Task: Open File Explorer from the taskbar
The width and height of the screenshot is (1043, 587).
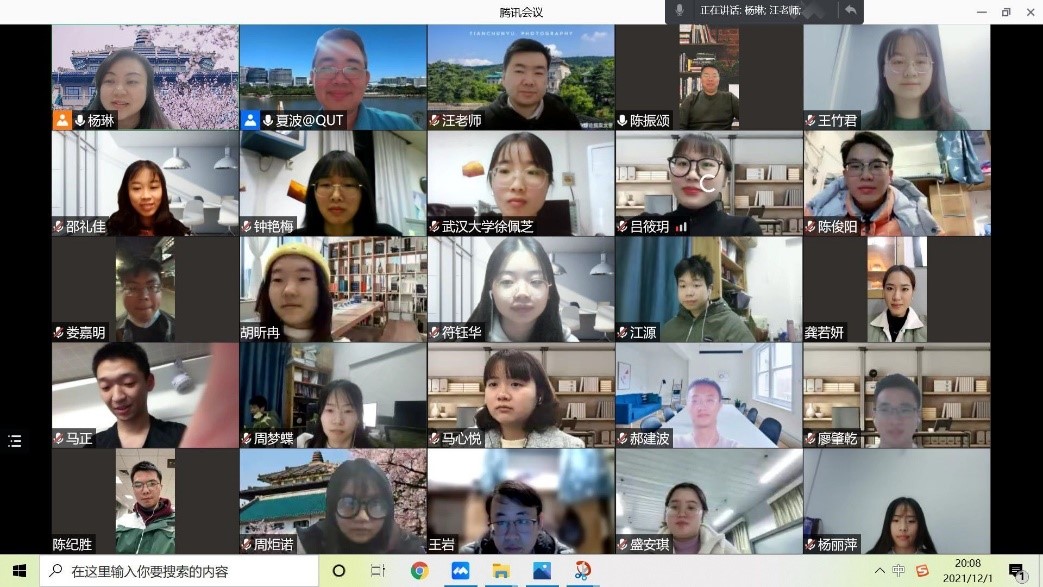Action: (500, 571)
